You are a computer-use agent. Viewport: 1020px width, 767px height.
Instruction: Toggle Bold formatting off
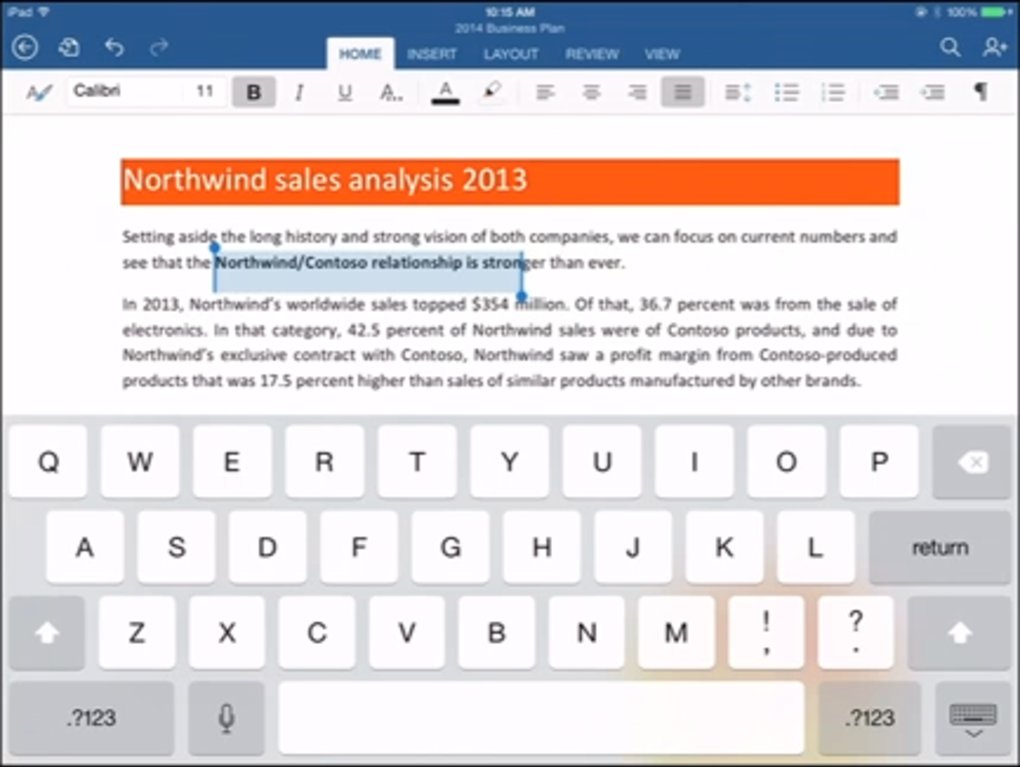(x=254, y=92)
